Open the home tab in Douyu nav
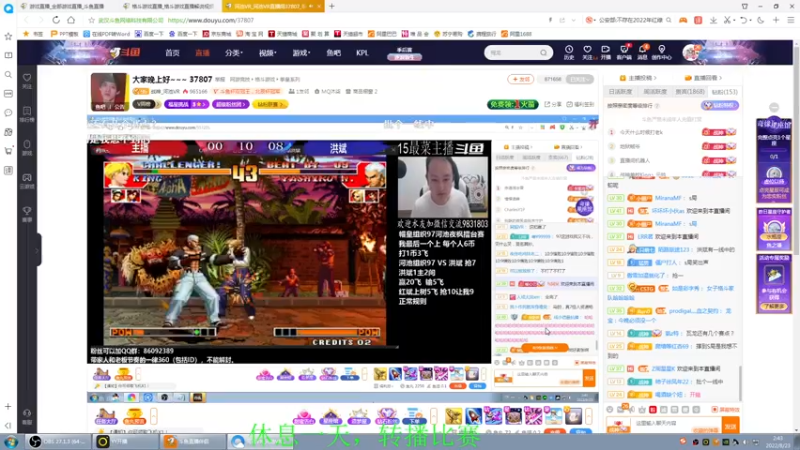The width and height of the screenshot is (800, 450). tap(172, 53)
